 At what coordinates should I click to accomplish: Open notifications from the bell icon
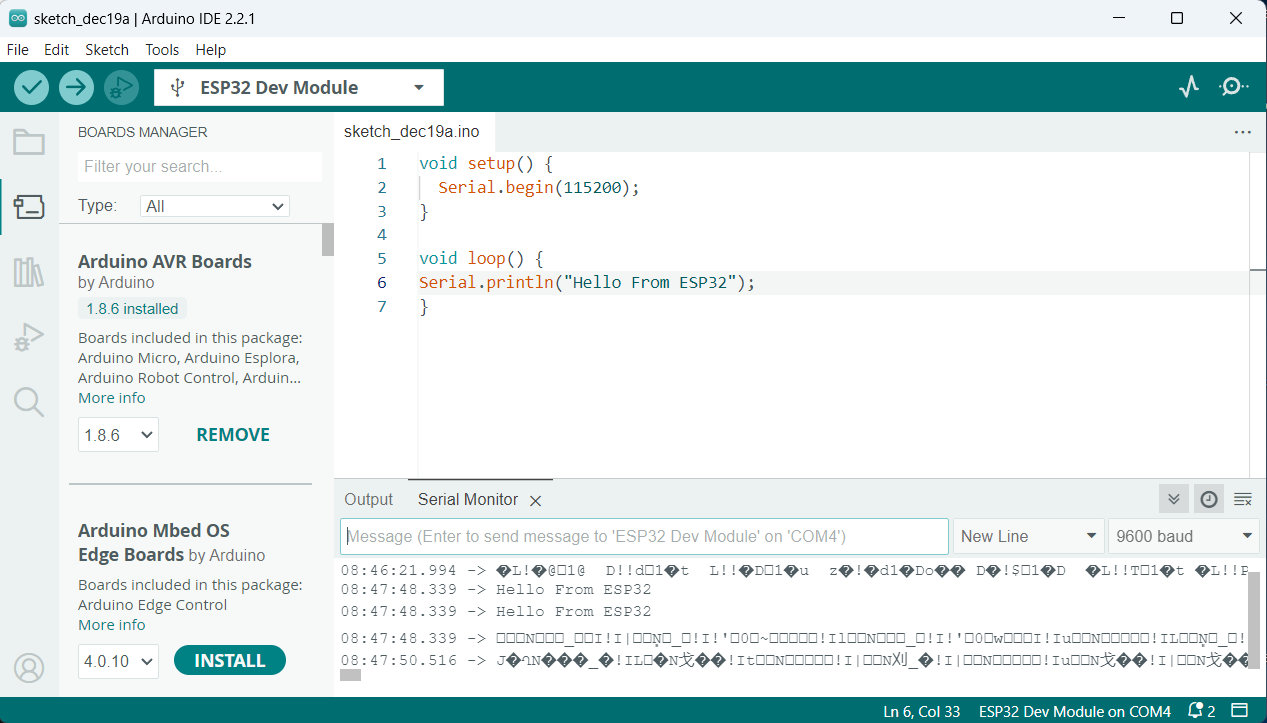(x=1195, y=711)
